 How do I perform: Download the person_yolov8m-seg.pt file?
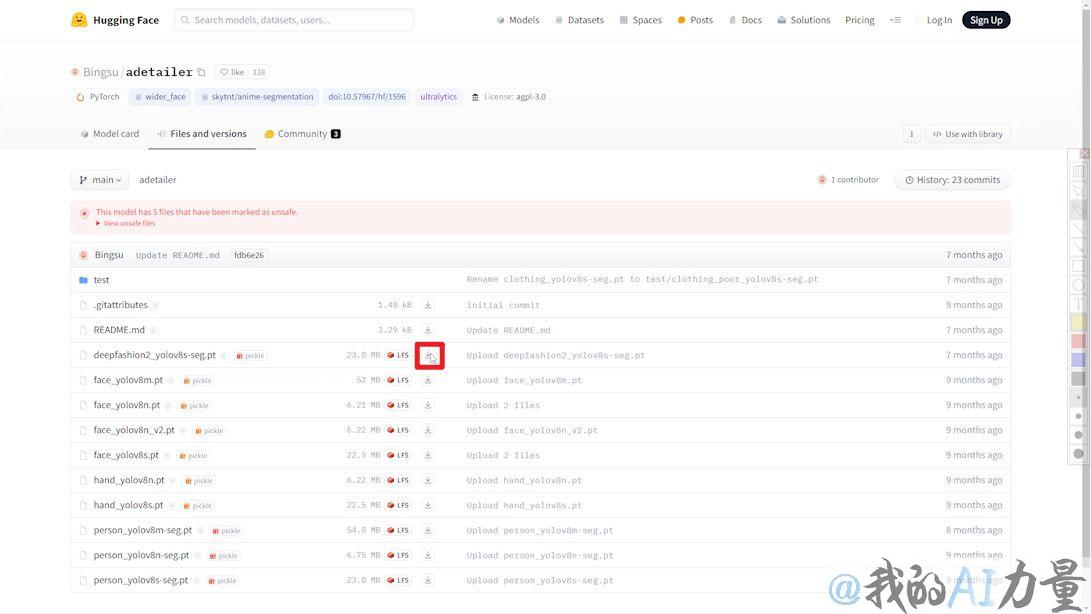[428, 530]
